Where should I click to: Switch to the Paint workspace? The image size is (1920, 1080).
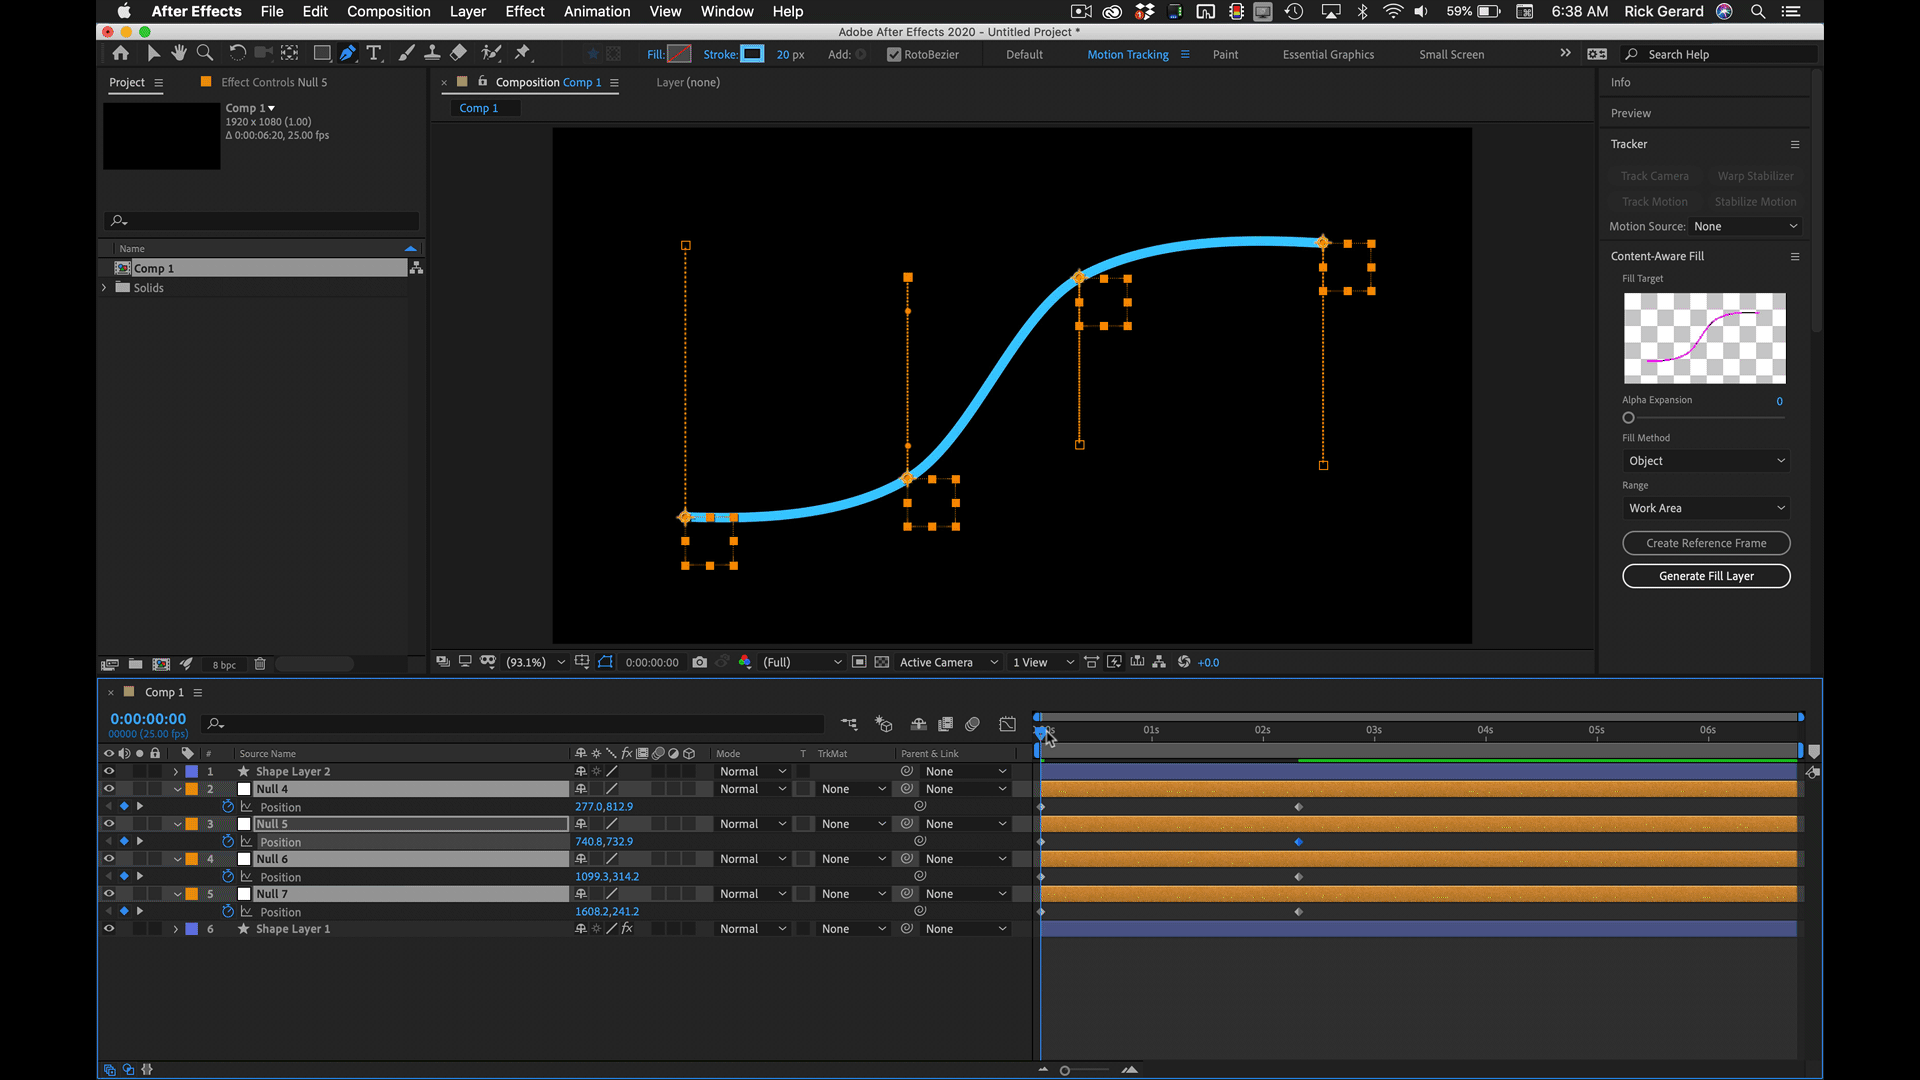[x=1225, y=55]
